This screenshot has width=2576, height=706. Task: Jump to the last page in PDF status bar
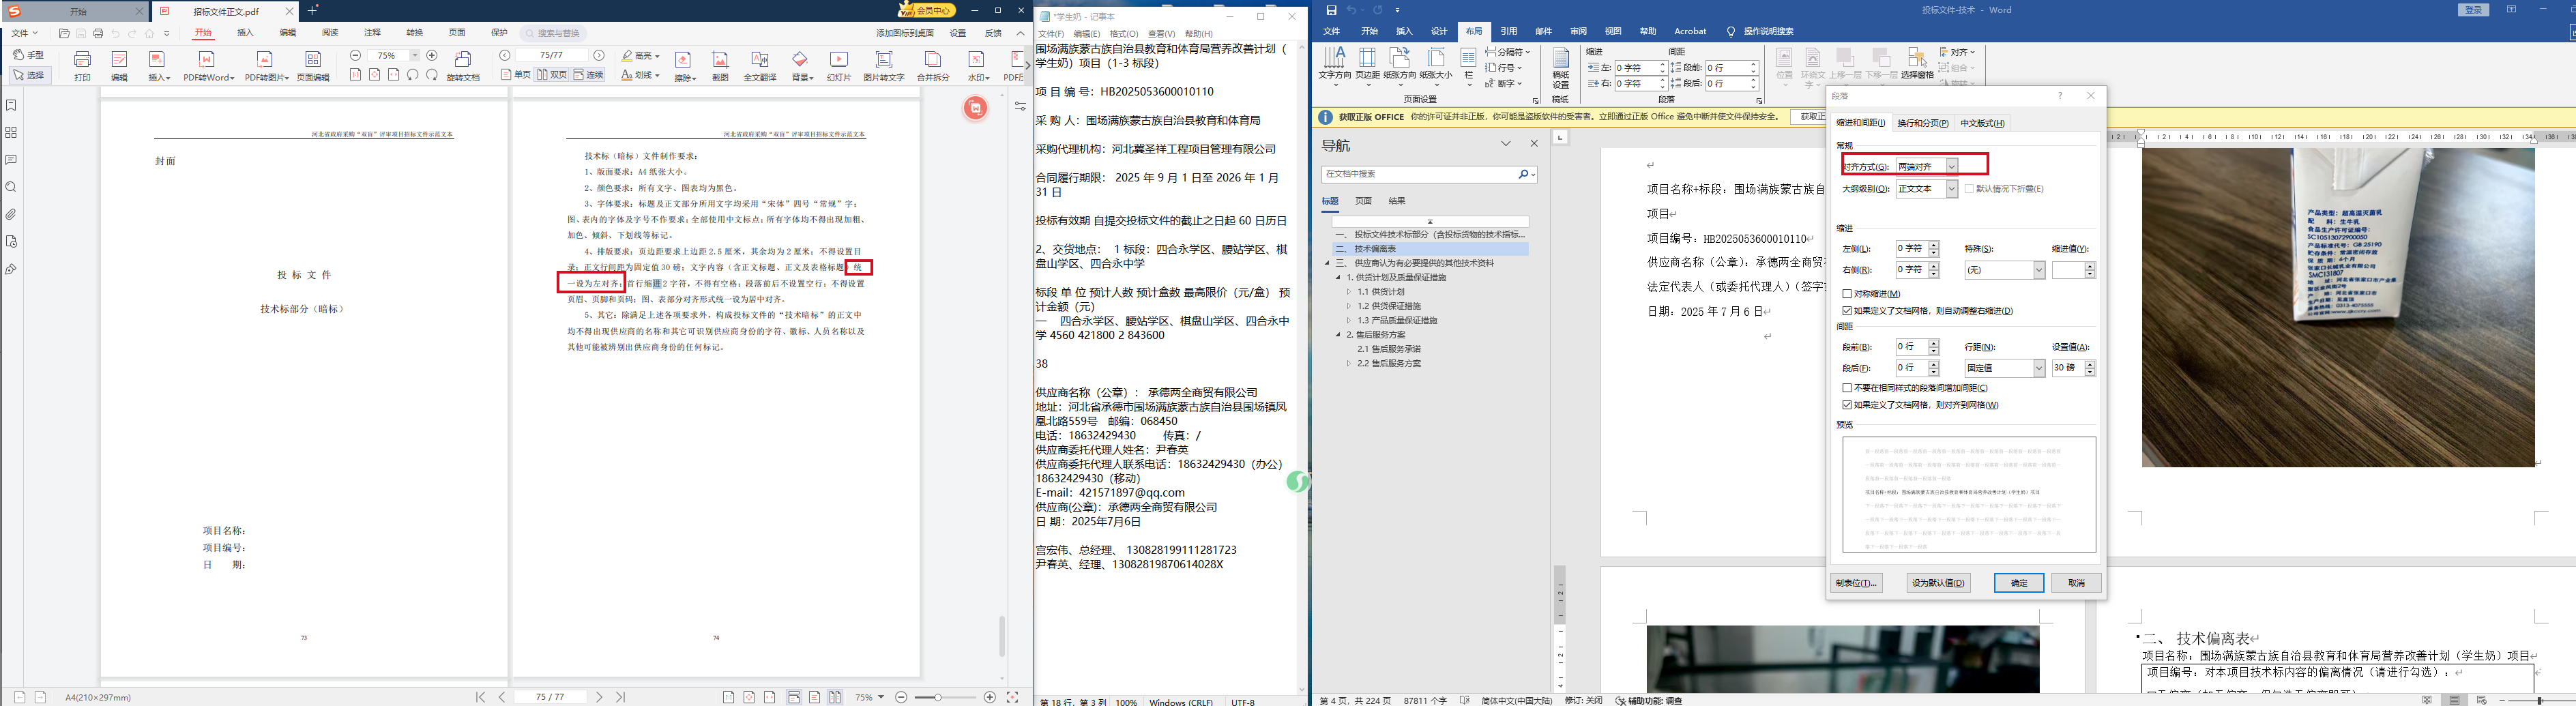click(620, 697)
